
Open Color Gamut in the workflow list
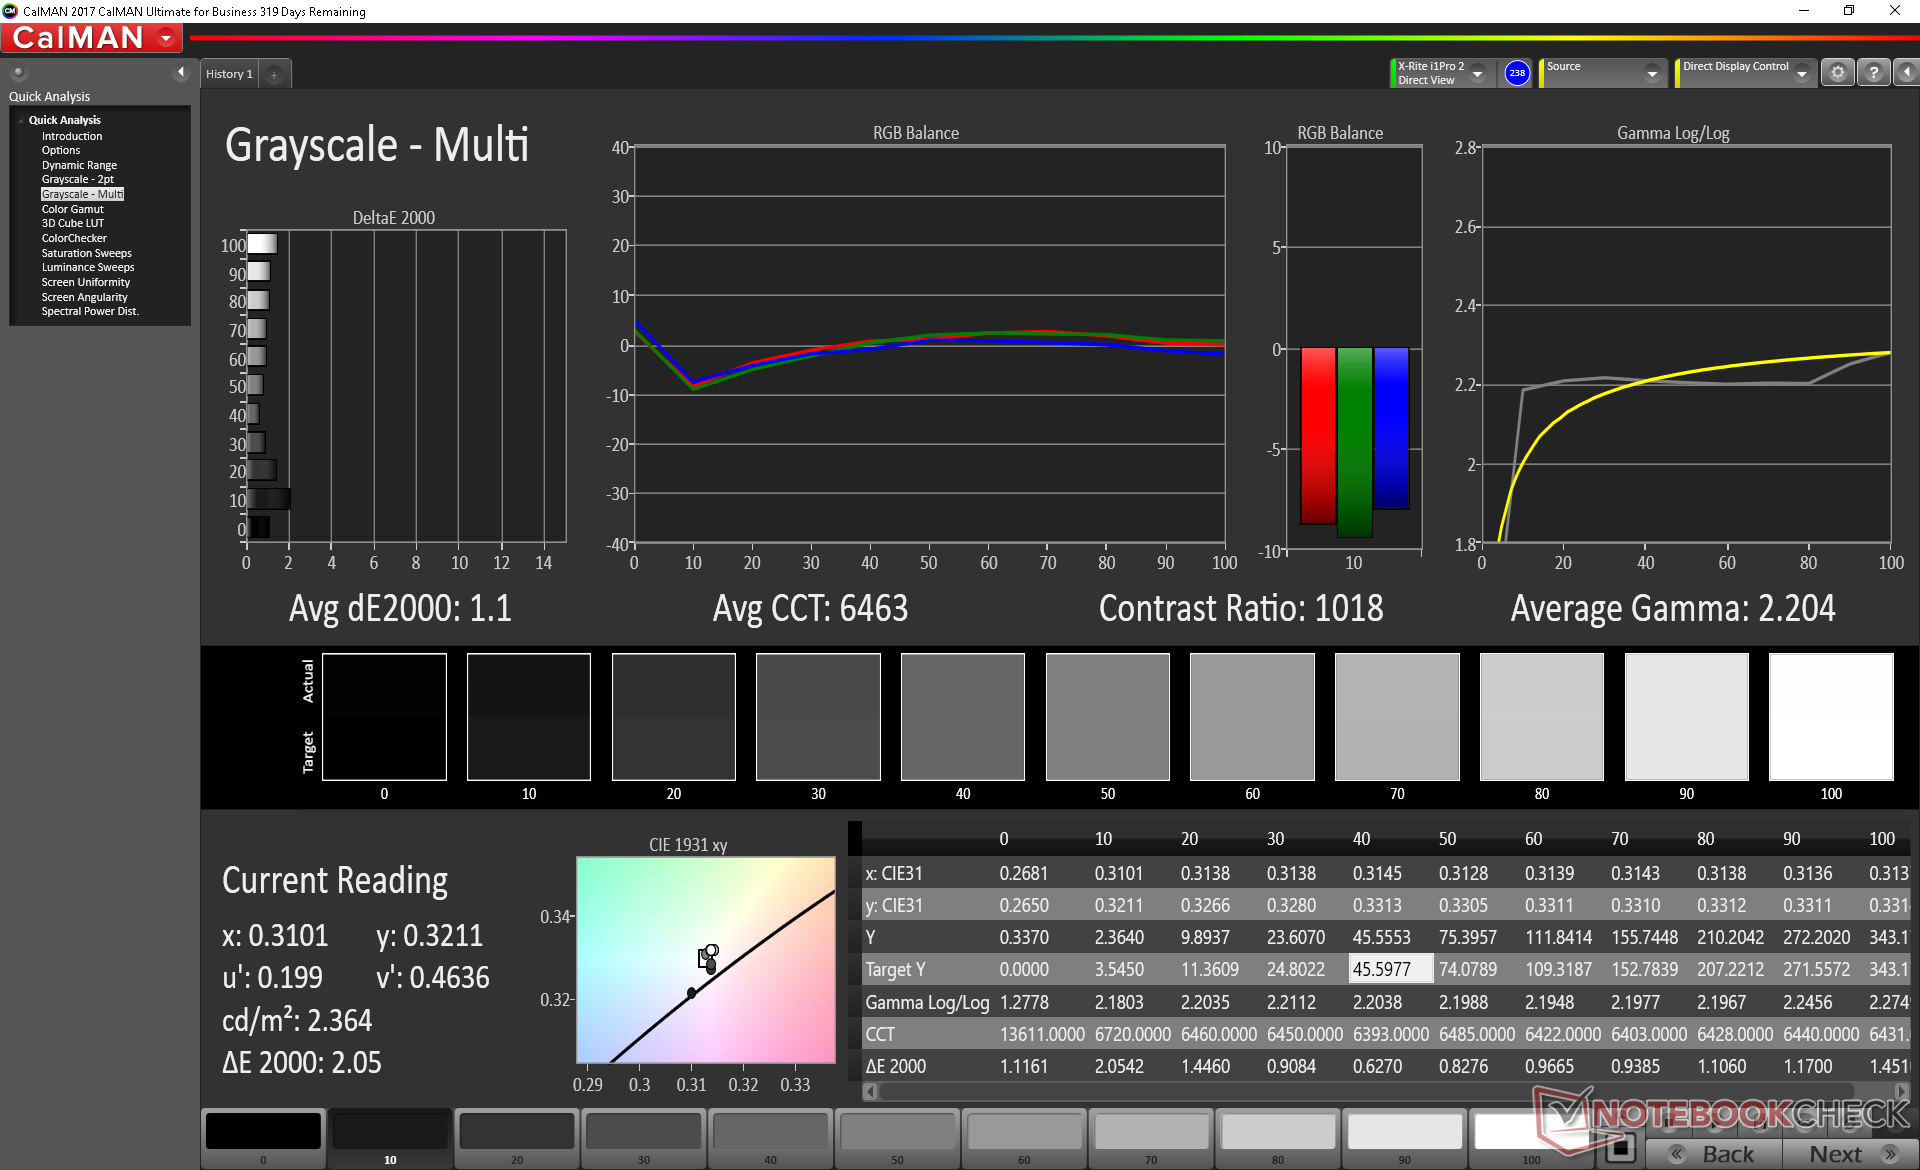click(x=72, y=209)
